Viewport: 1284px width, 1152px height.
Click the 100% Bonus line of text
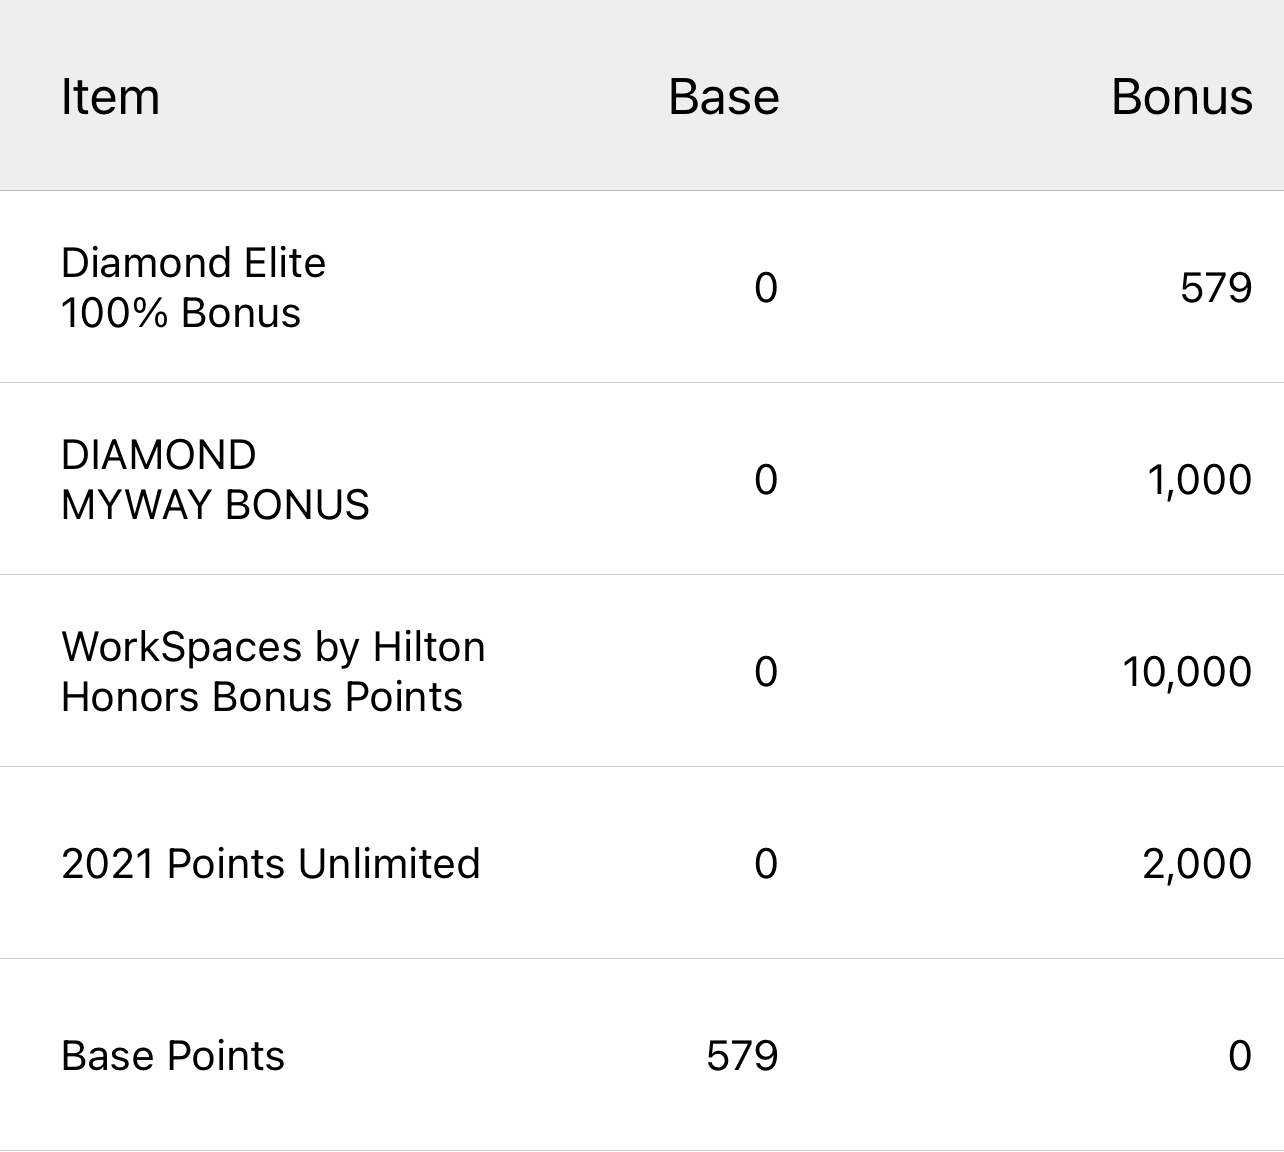pos(180,313)
